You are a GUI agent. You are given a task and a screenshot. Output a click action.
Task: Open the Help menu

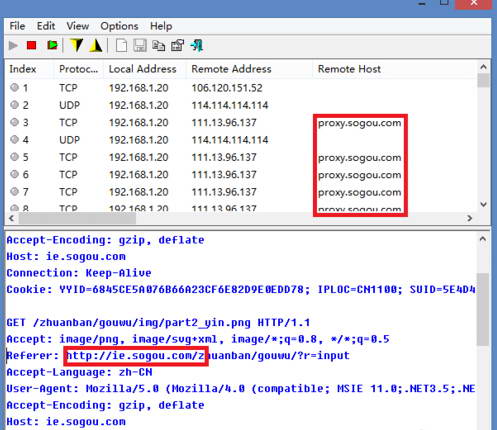tap(161, 26)
